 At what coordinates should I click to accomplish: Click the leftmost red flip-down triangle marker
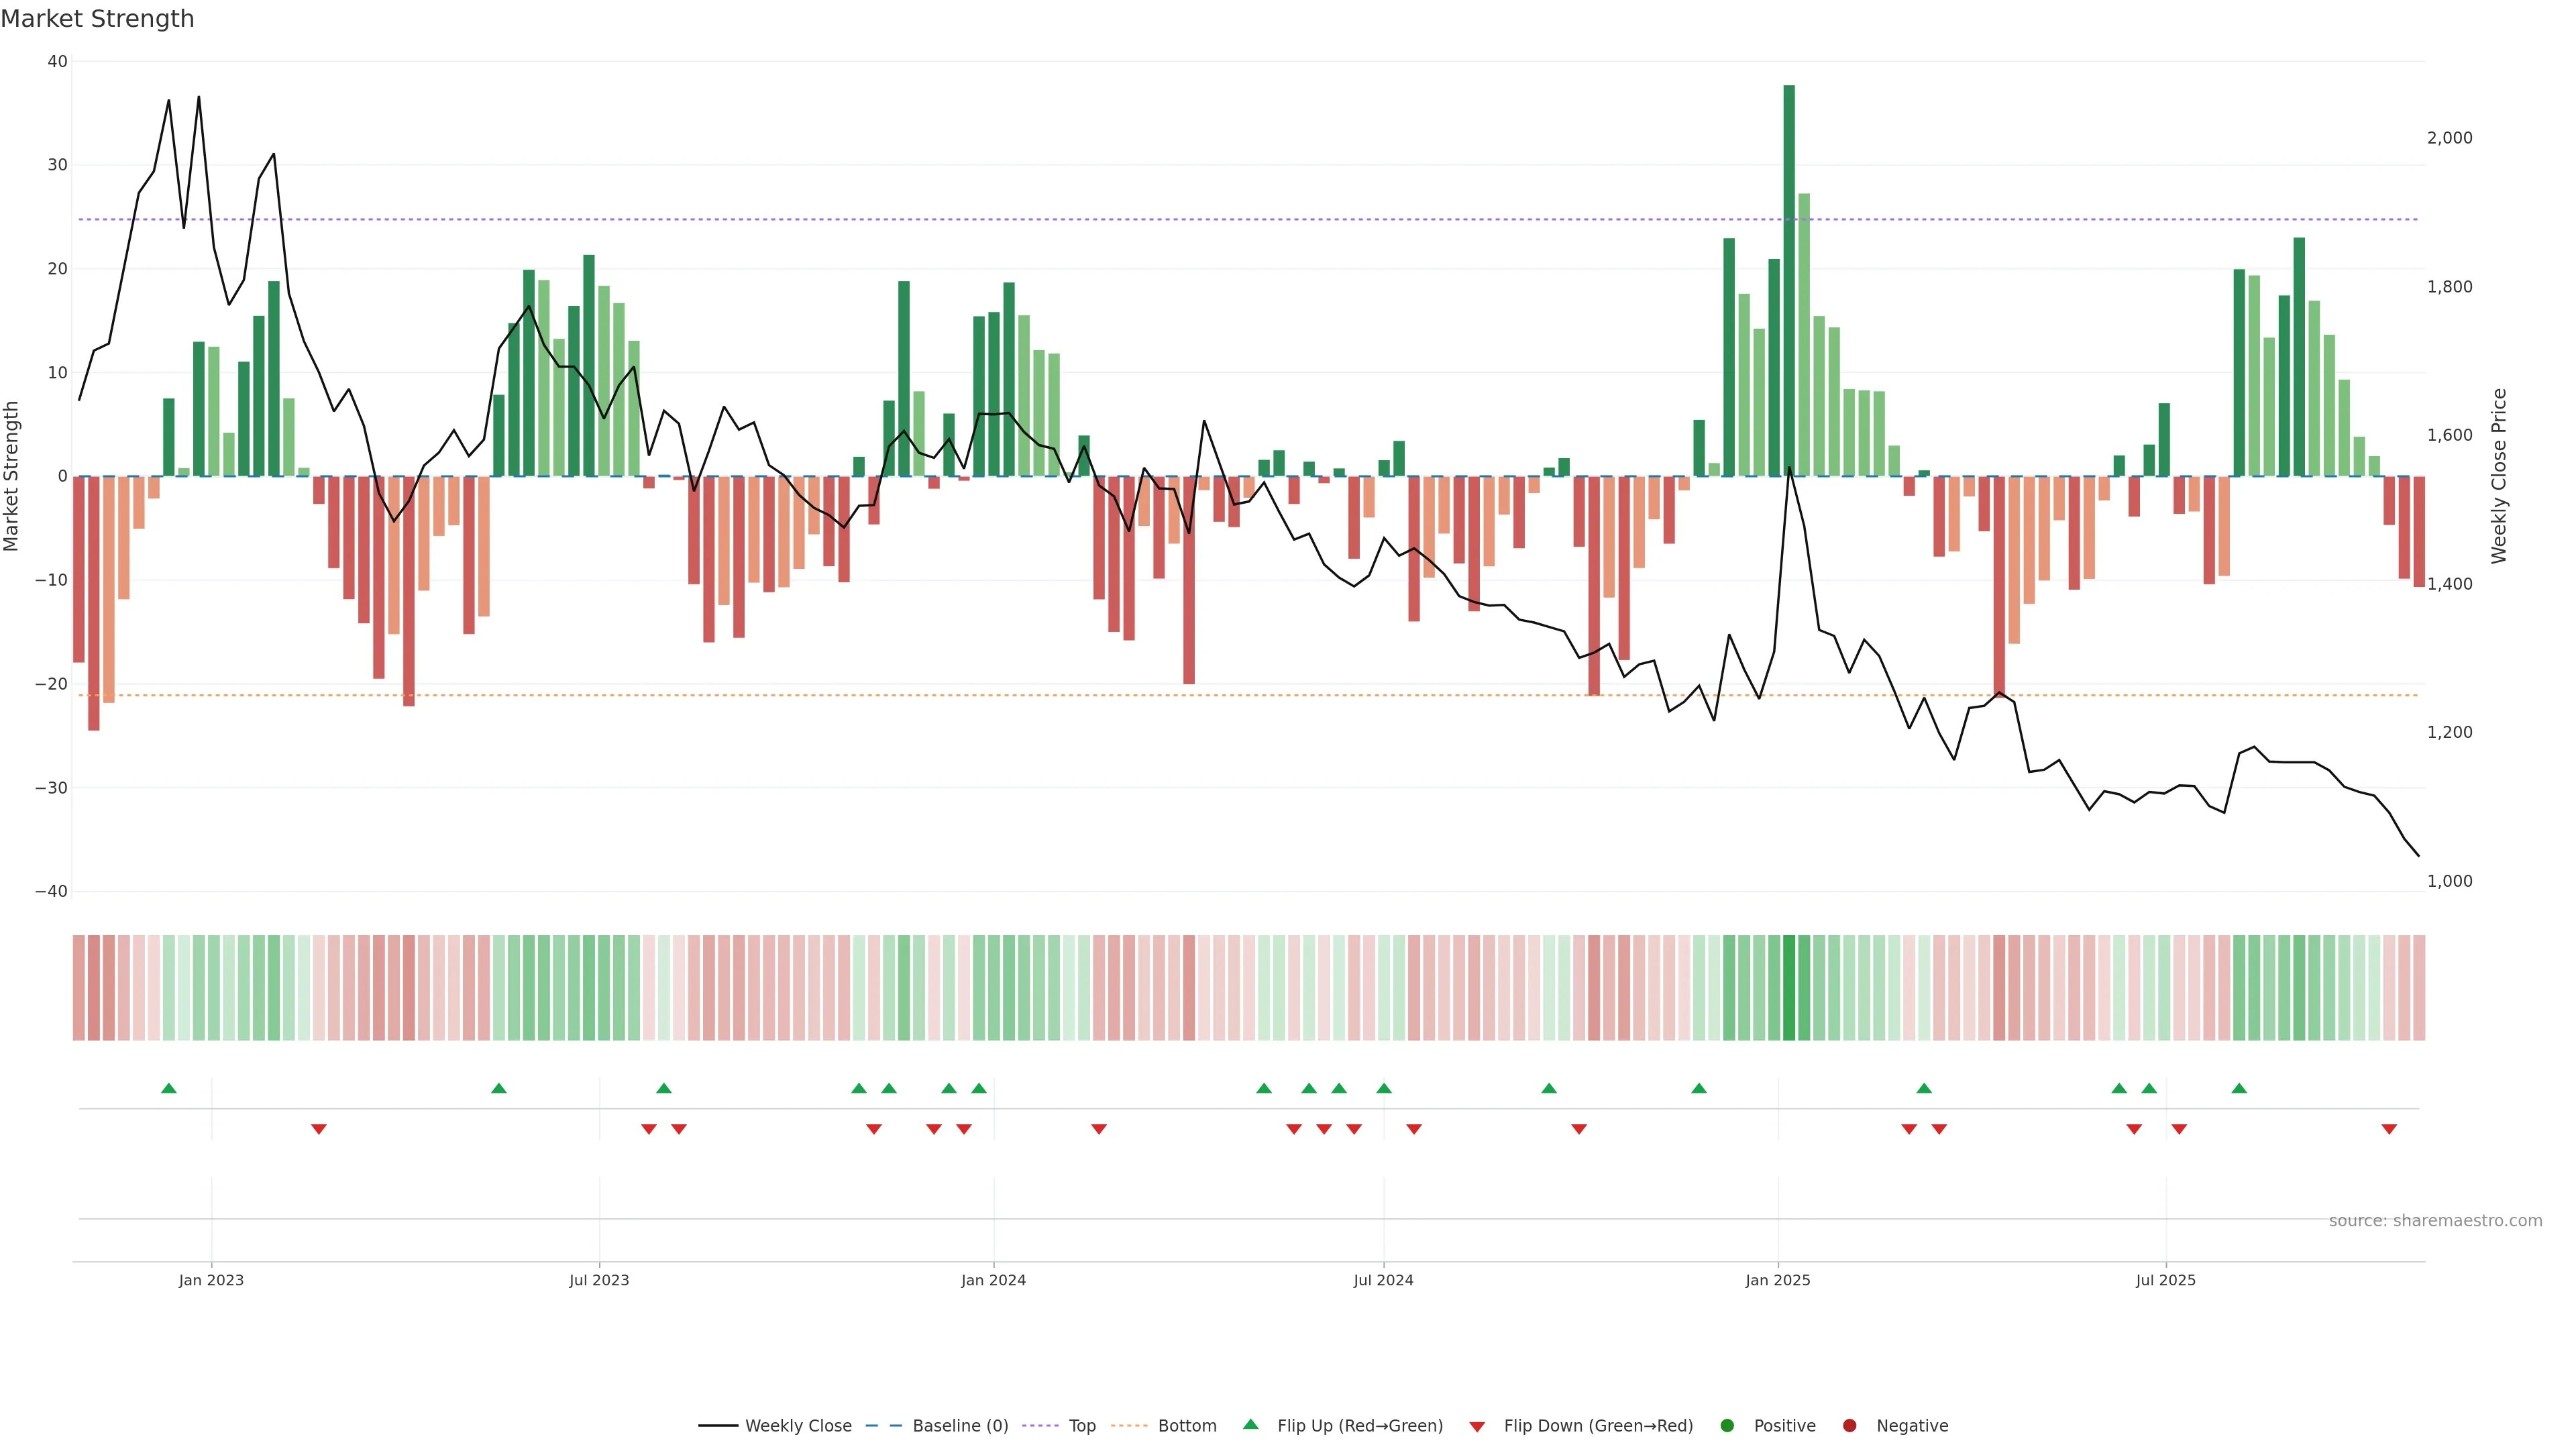319,1129
